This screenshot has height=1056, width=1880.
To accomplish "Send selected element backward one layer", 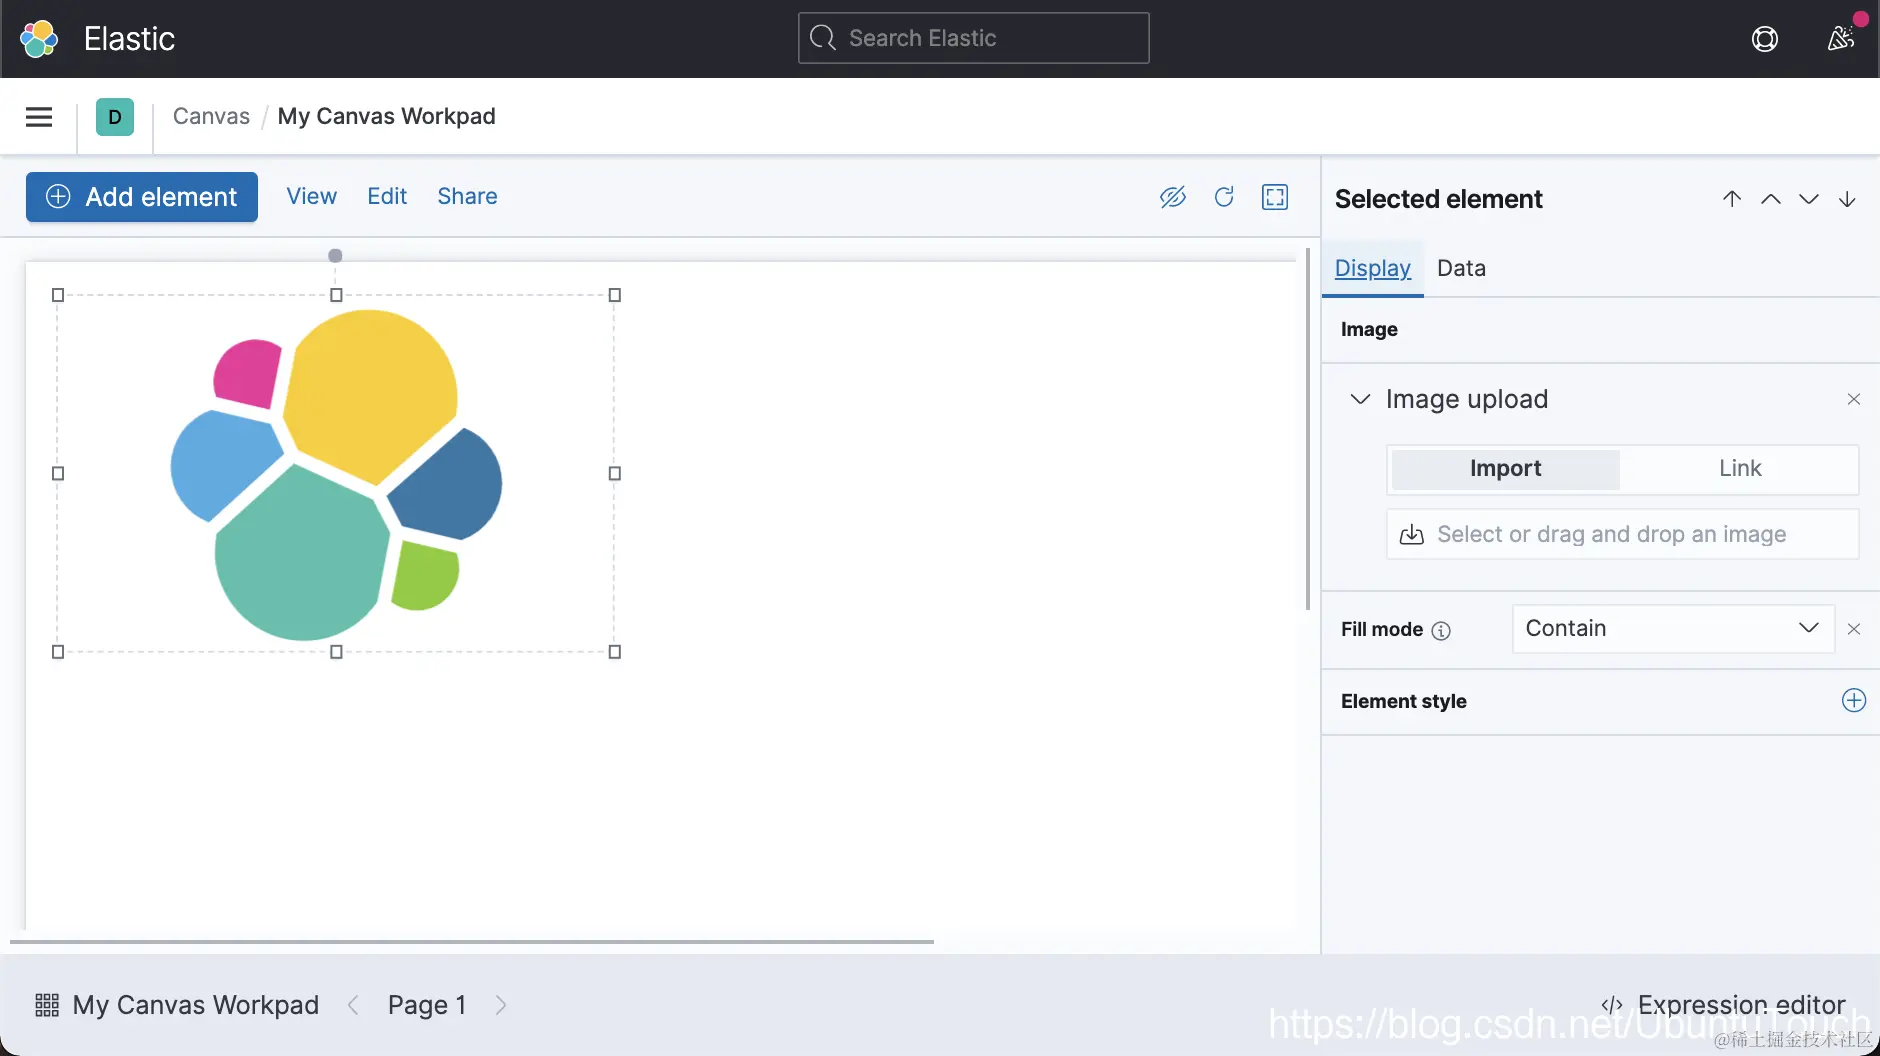I will coord(1809,199).
